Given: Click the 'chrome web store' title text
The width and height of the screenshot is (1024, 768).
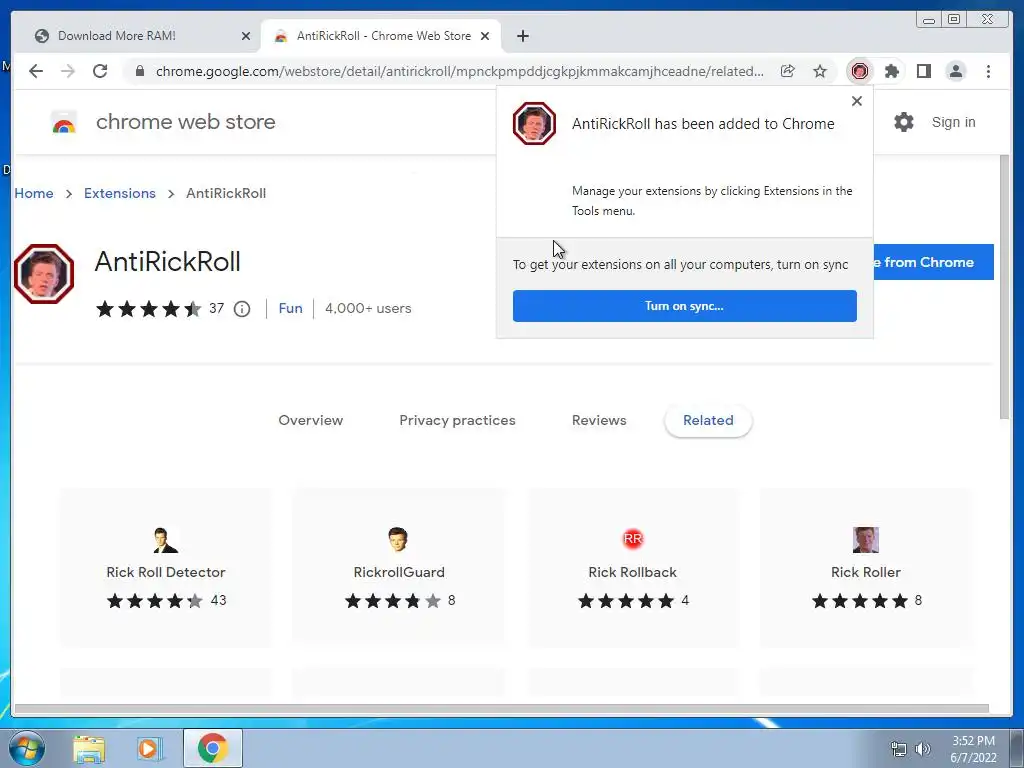Looking at the screenshot, I should (186, 122).
